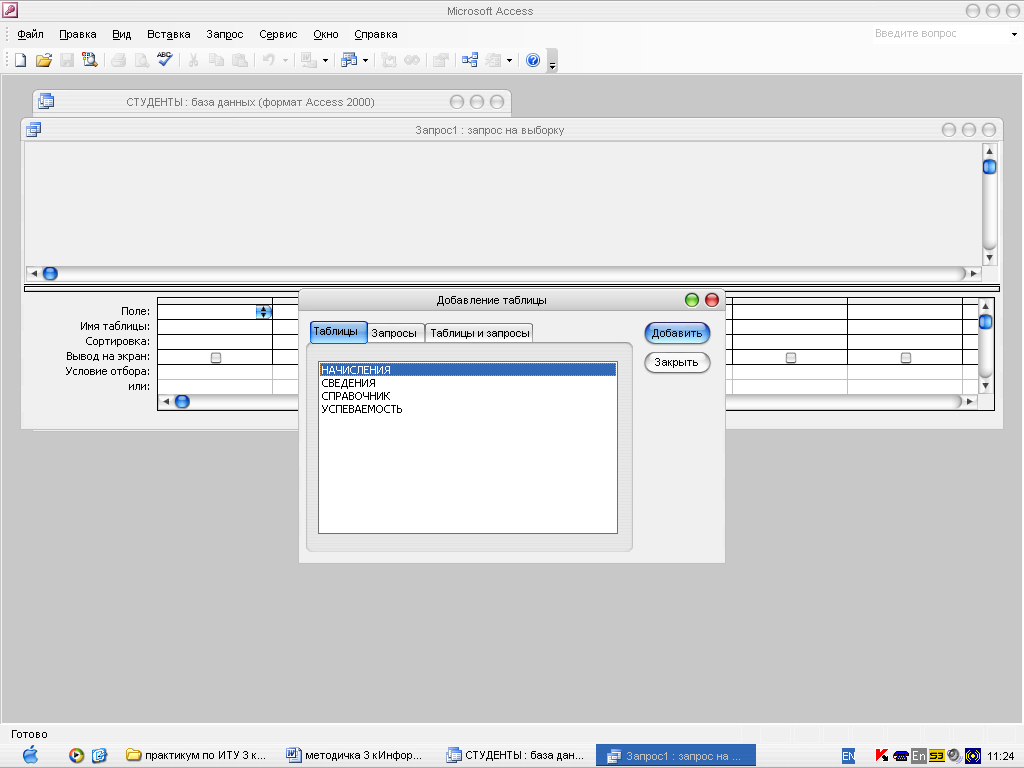Image resolution: width=1024 pixels, height=768 pixels.
Task: Switch to the 'Таблицы и запросы' tab
Action: pyautogui.click(x=479, y=333)
